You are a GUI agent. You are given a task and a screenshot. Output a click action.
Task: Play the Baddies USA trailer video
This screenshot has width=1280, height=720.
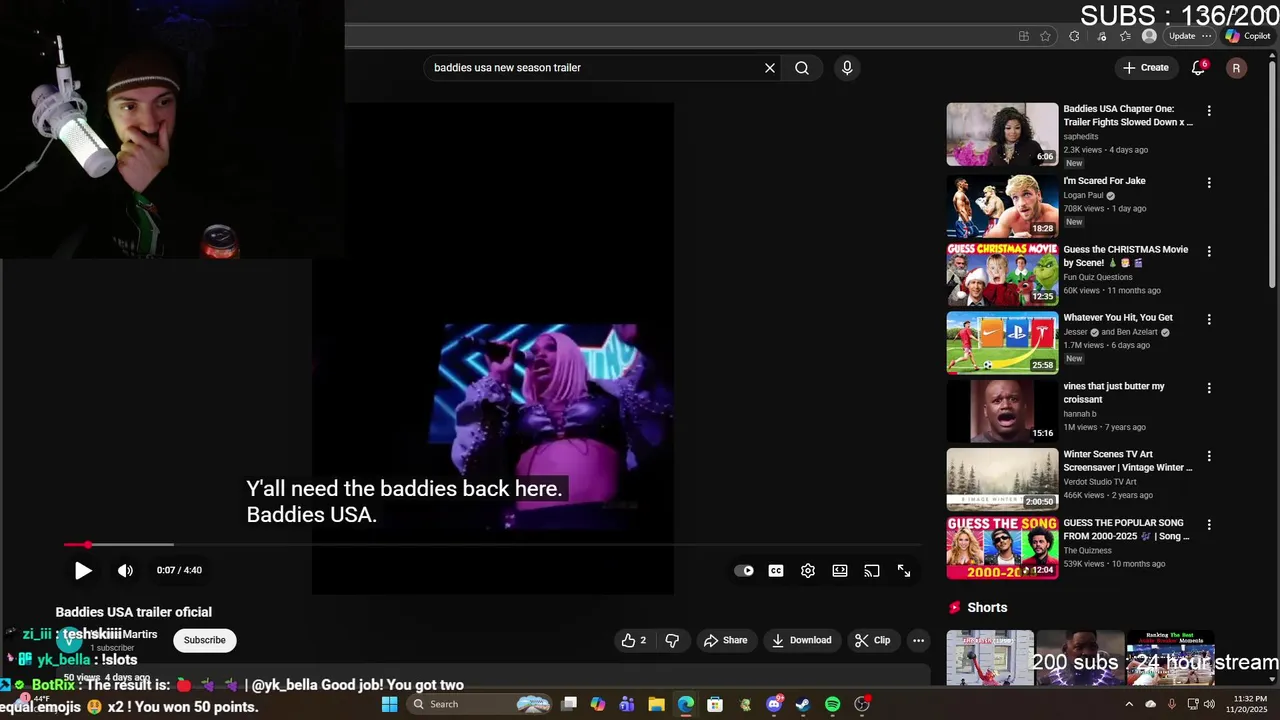click(83, 570)
